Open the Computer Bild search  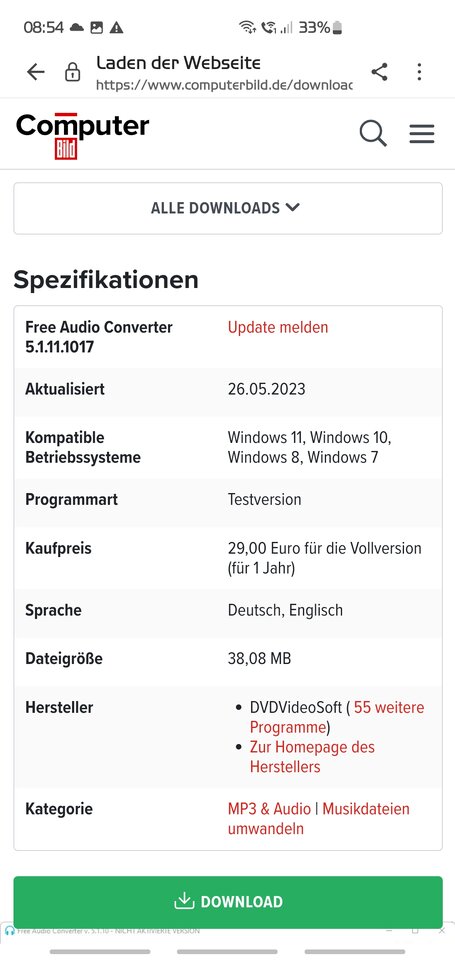click(x=373, y=133)
